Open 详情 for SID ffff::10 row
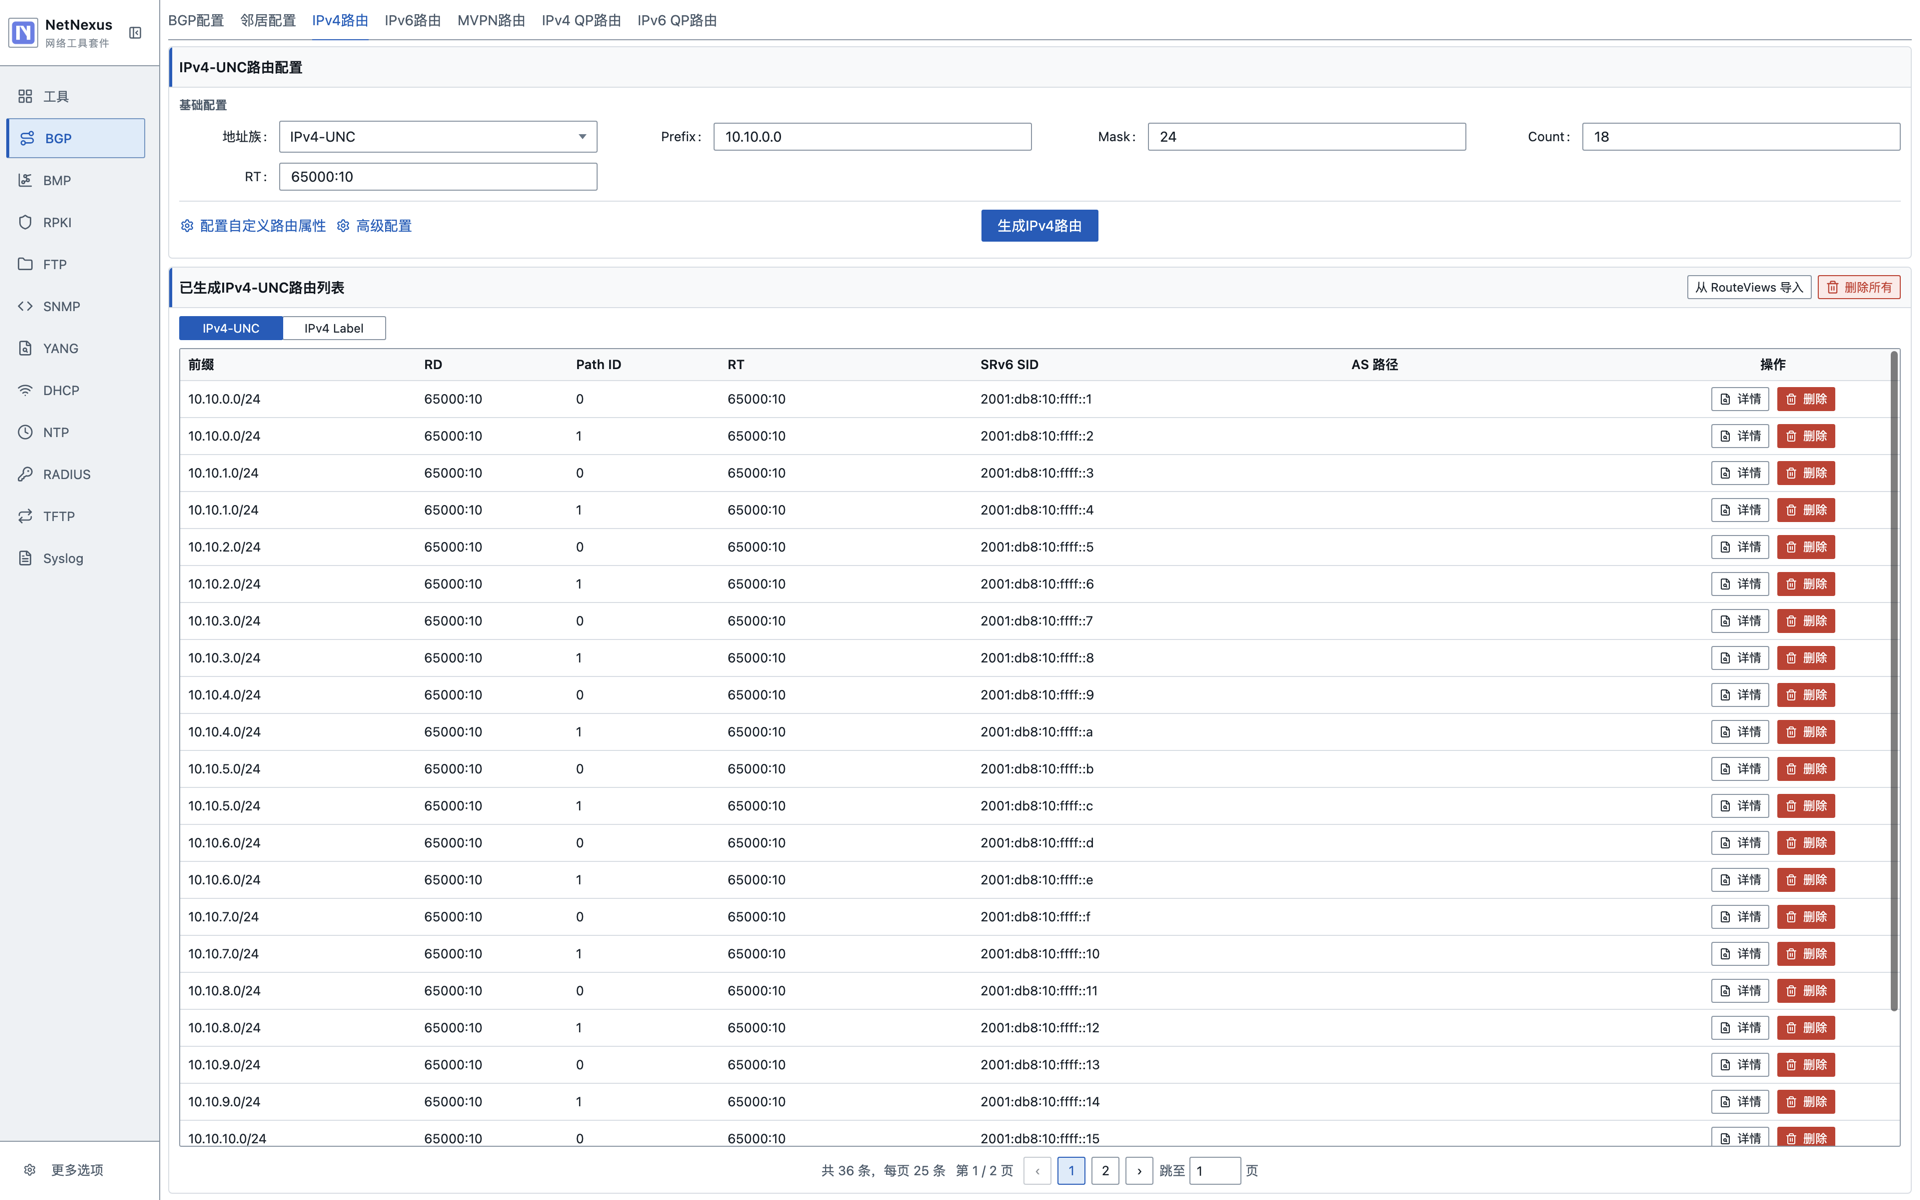1920x1200 pixels. (1740, 954)
